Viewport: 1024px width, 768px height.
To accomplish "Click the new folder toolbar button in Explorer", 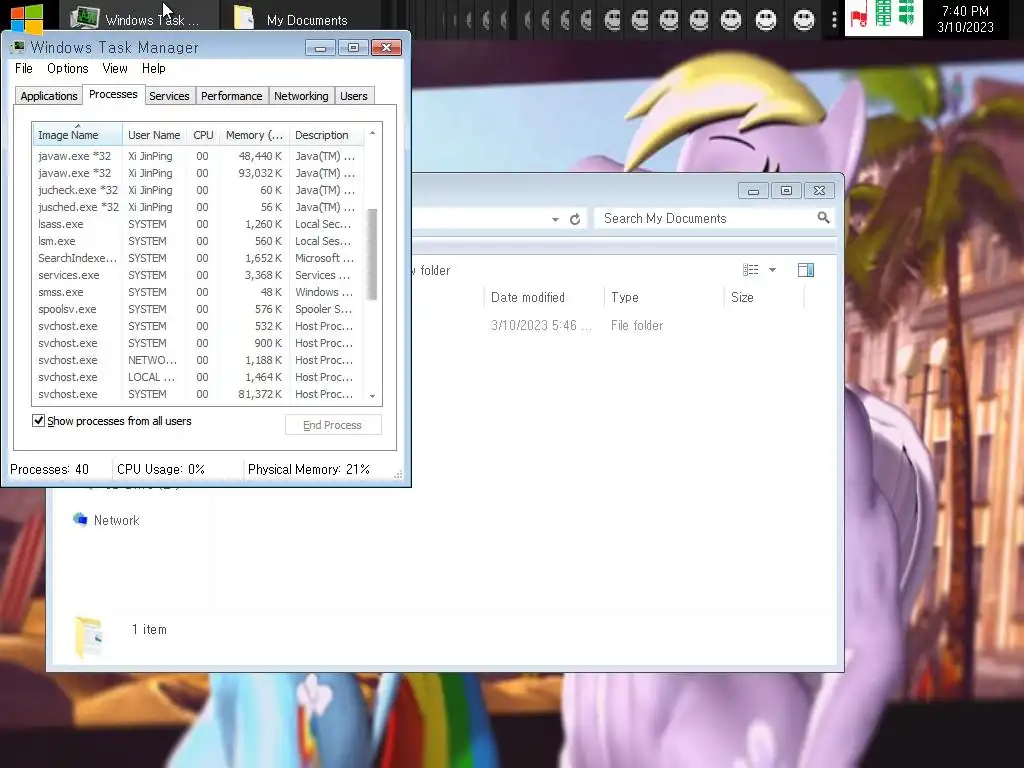I will pyautogui.click(x=431, y=270).
